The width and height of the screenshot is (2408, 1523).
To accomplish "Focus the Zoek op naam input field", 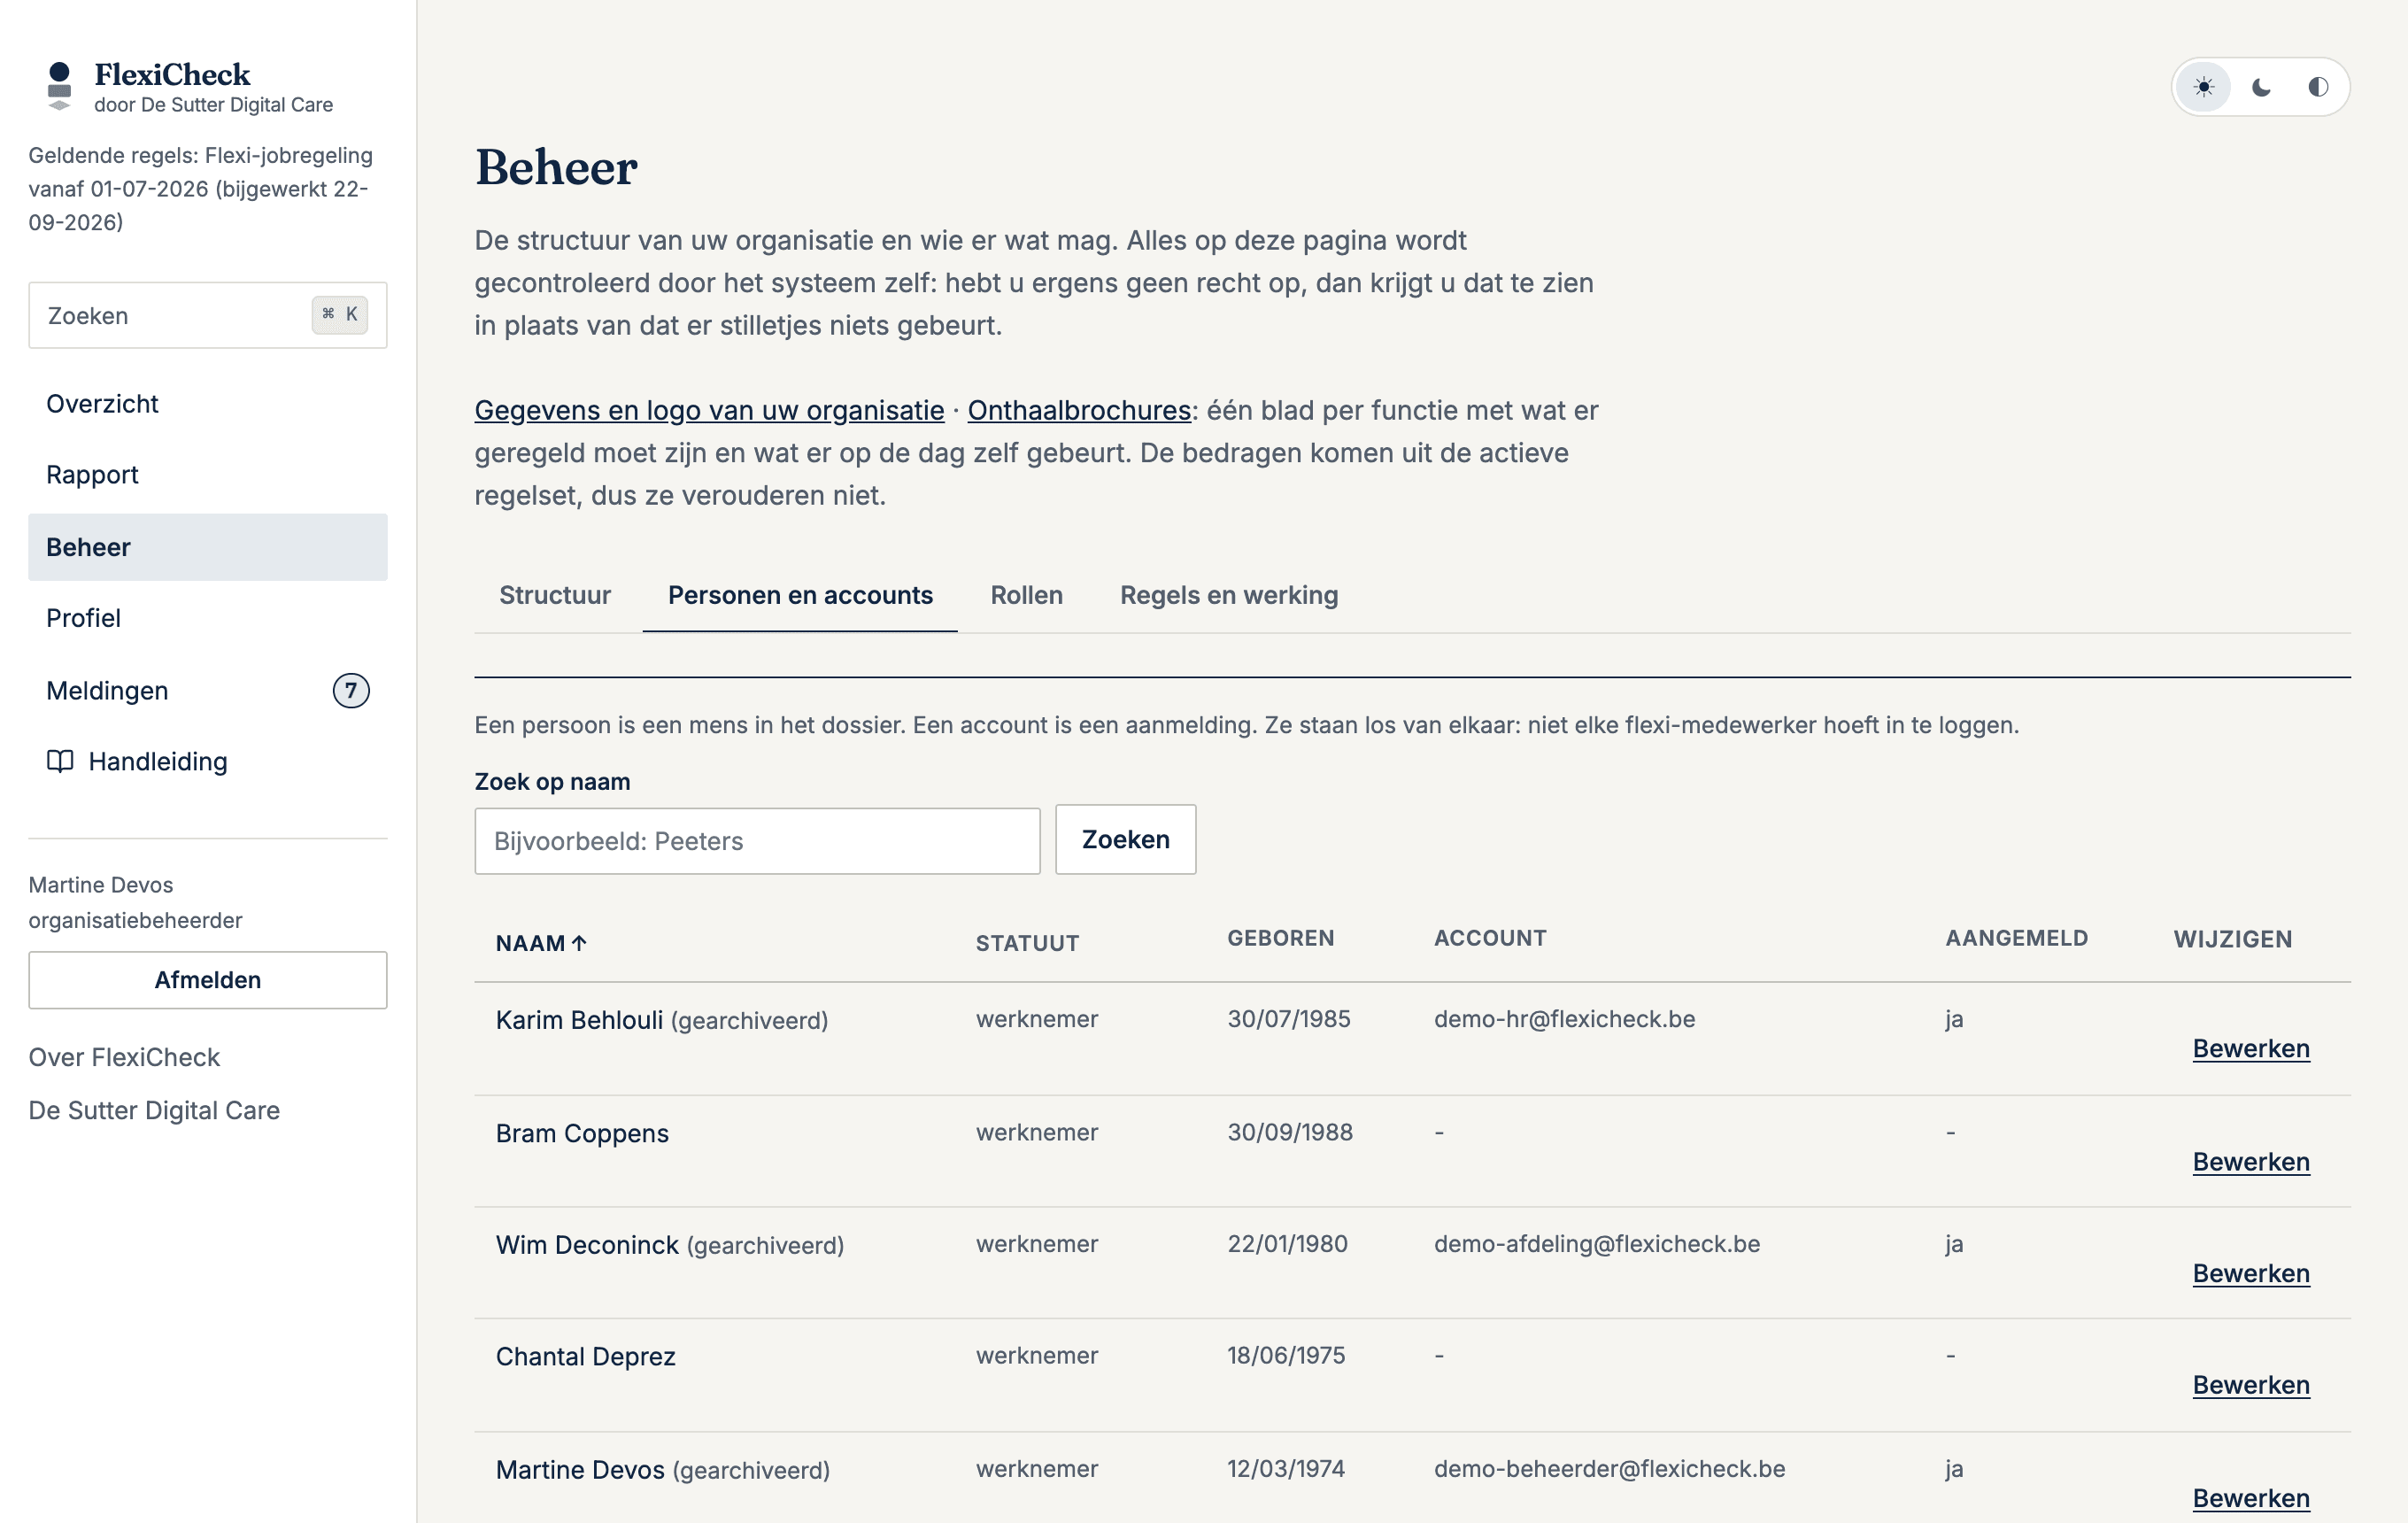I will (757, 841).
